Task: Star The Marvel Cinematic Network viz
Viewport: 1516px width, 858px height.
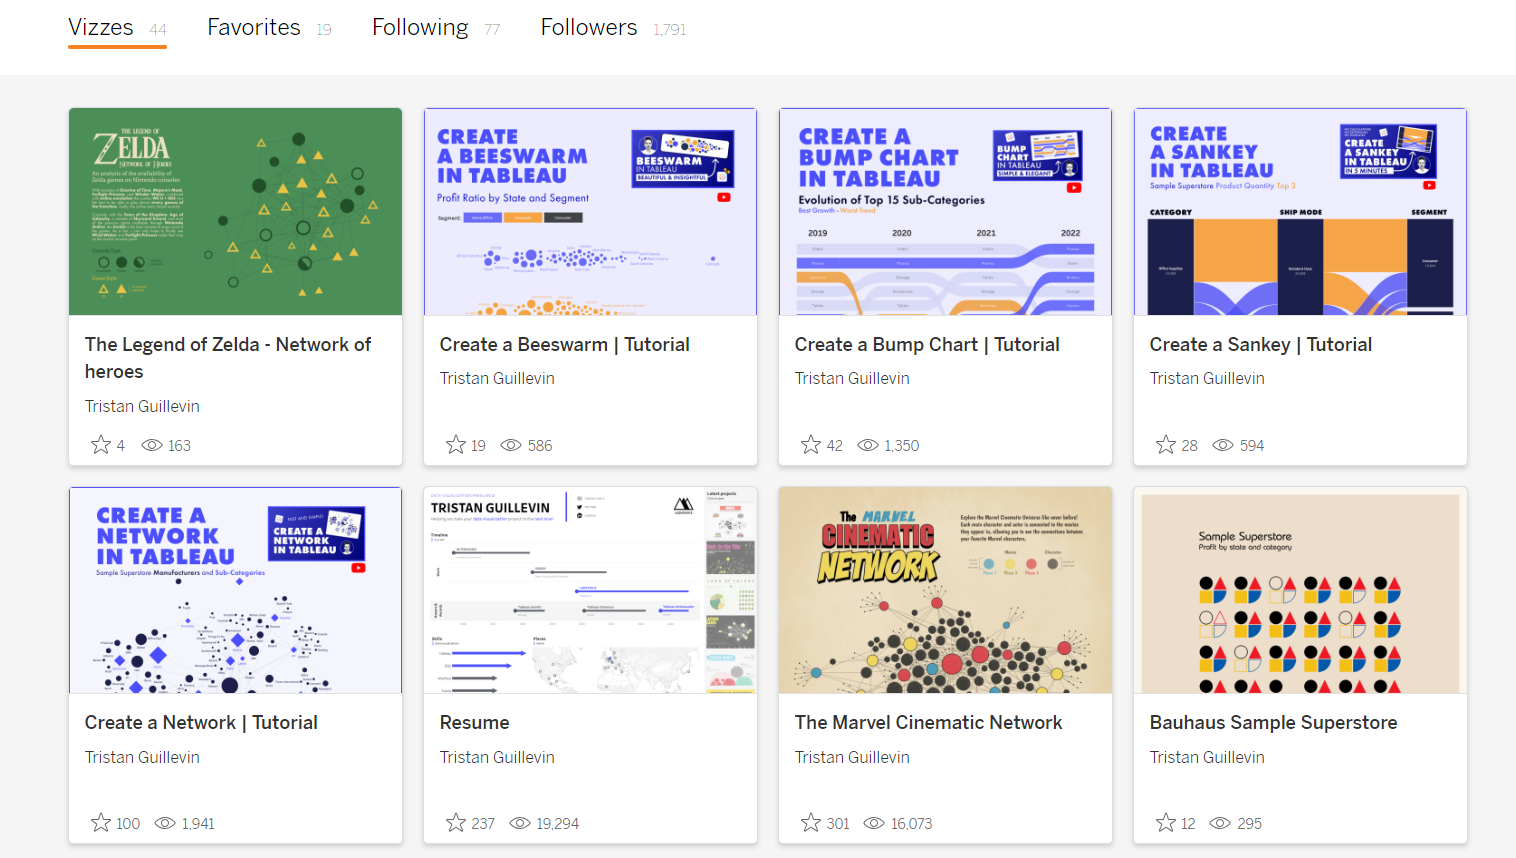Action: (x=811, y=823)
